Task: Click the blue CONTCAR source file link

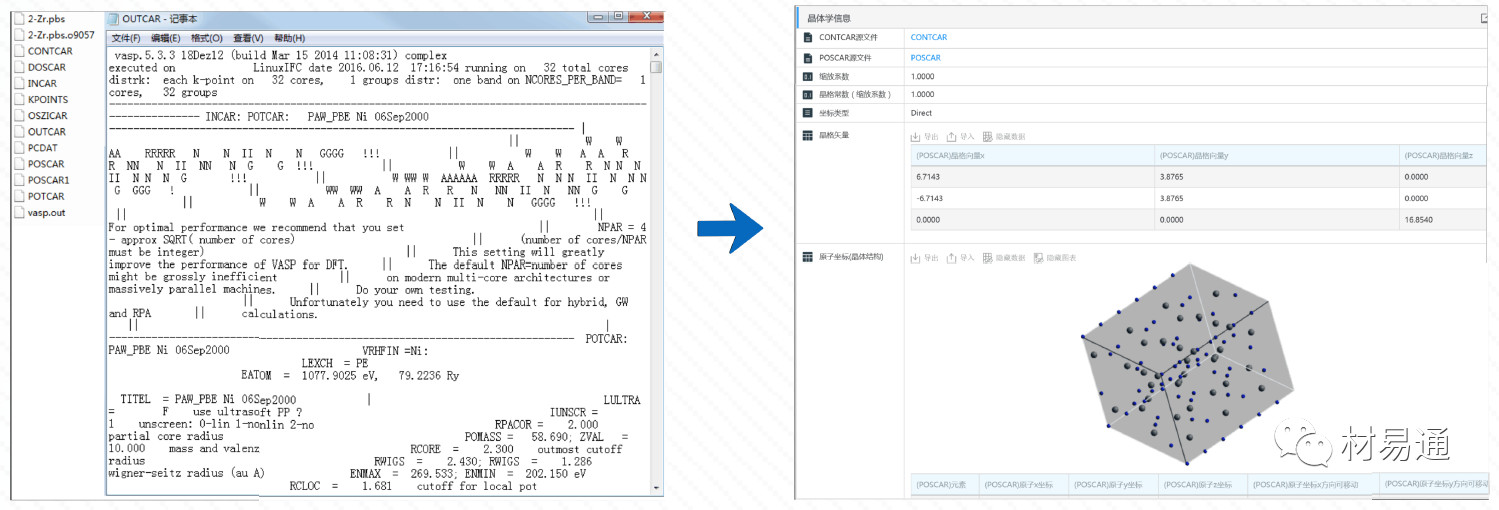Action: click(928, 38)
